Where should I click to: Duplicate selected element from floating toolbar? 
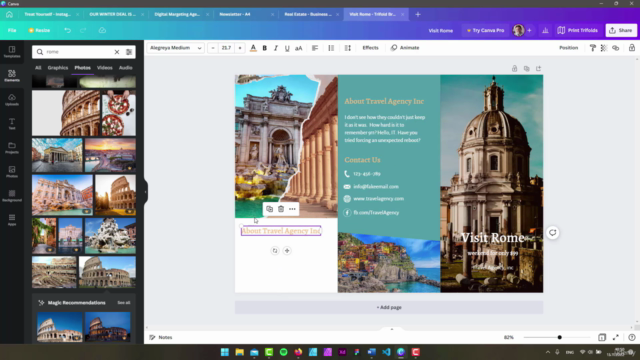coord(269,209)
